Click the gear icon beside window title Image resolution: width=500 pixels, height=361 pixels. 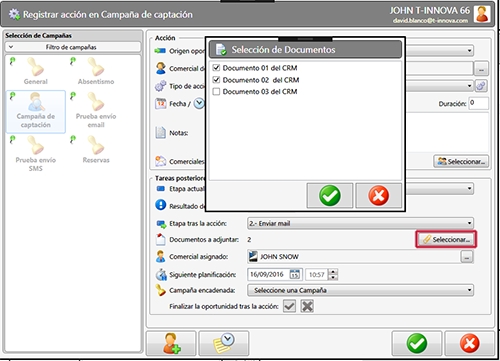click(14, 14)
